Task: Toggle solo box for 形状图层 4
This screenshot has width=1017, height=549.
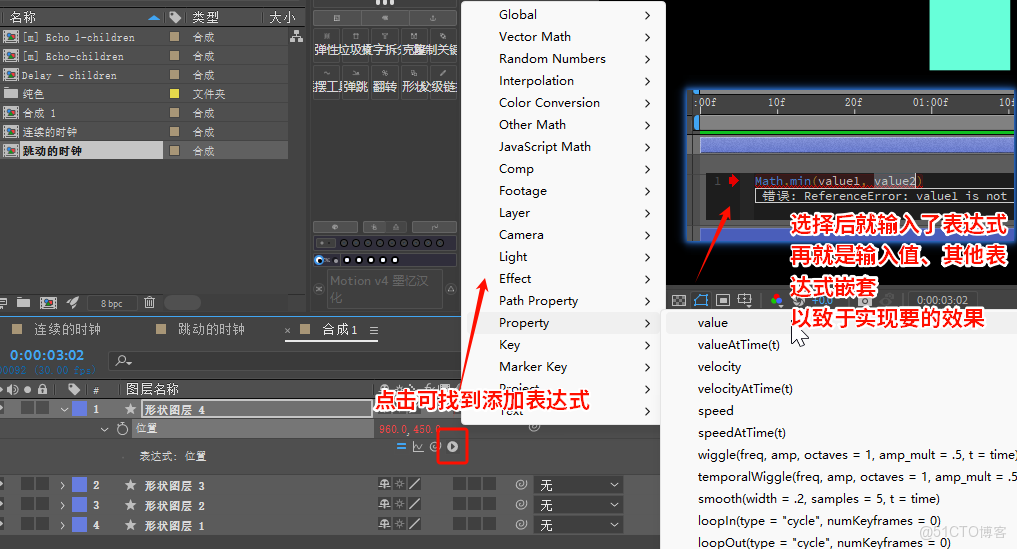Action: 27,408
